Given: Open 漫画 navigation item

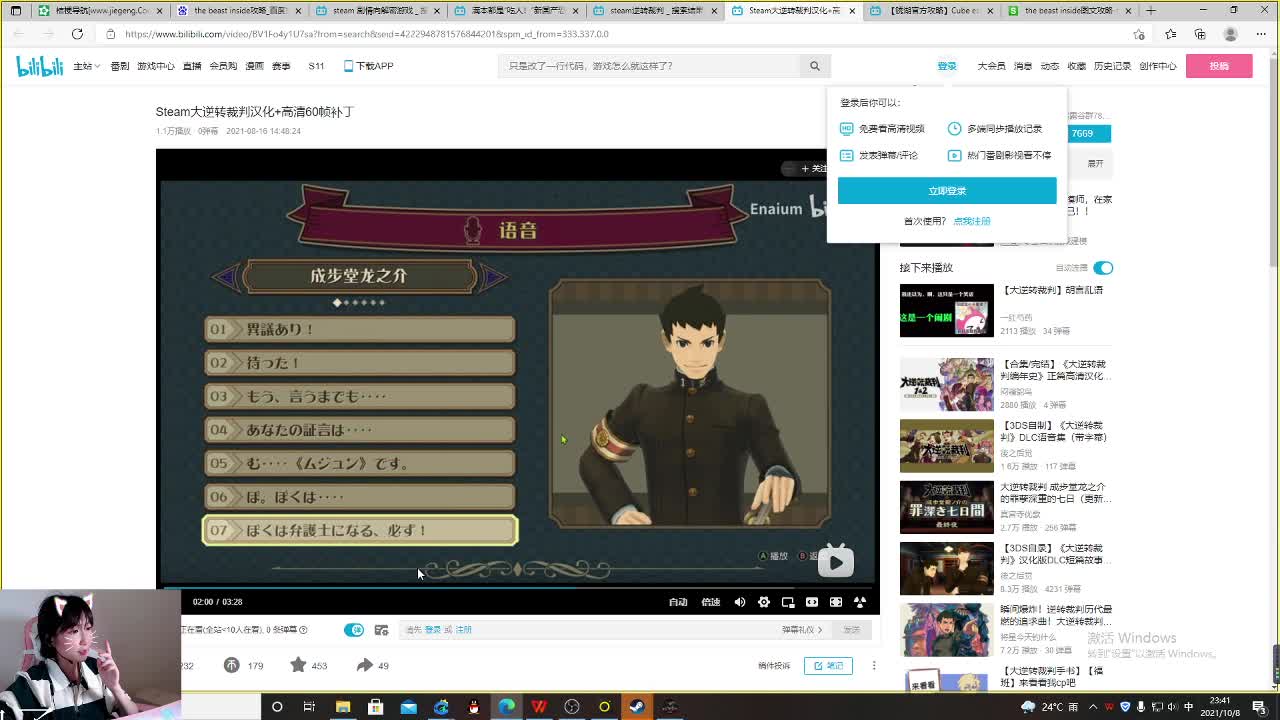Looking at the screenshot, I should [255, 66].
